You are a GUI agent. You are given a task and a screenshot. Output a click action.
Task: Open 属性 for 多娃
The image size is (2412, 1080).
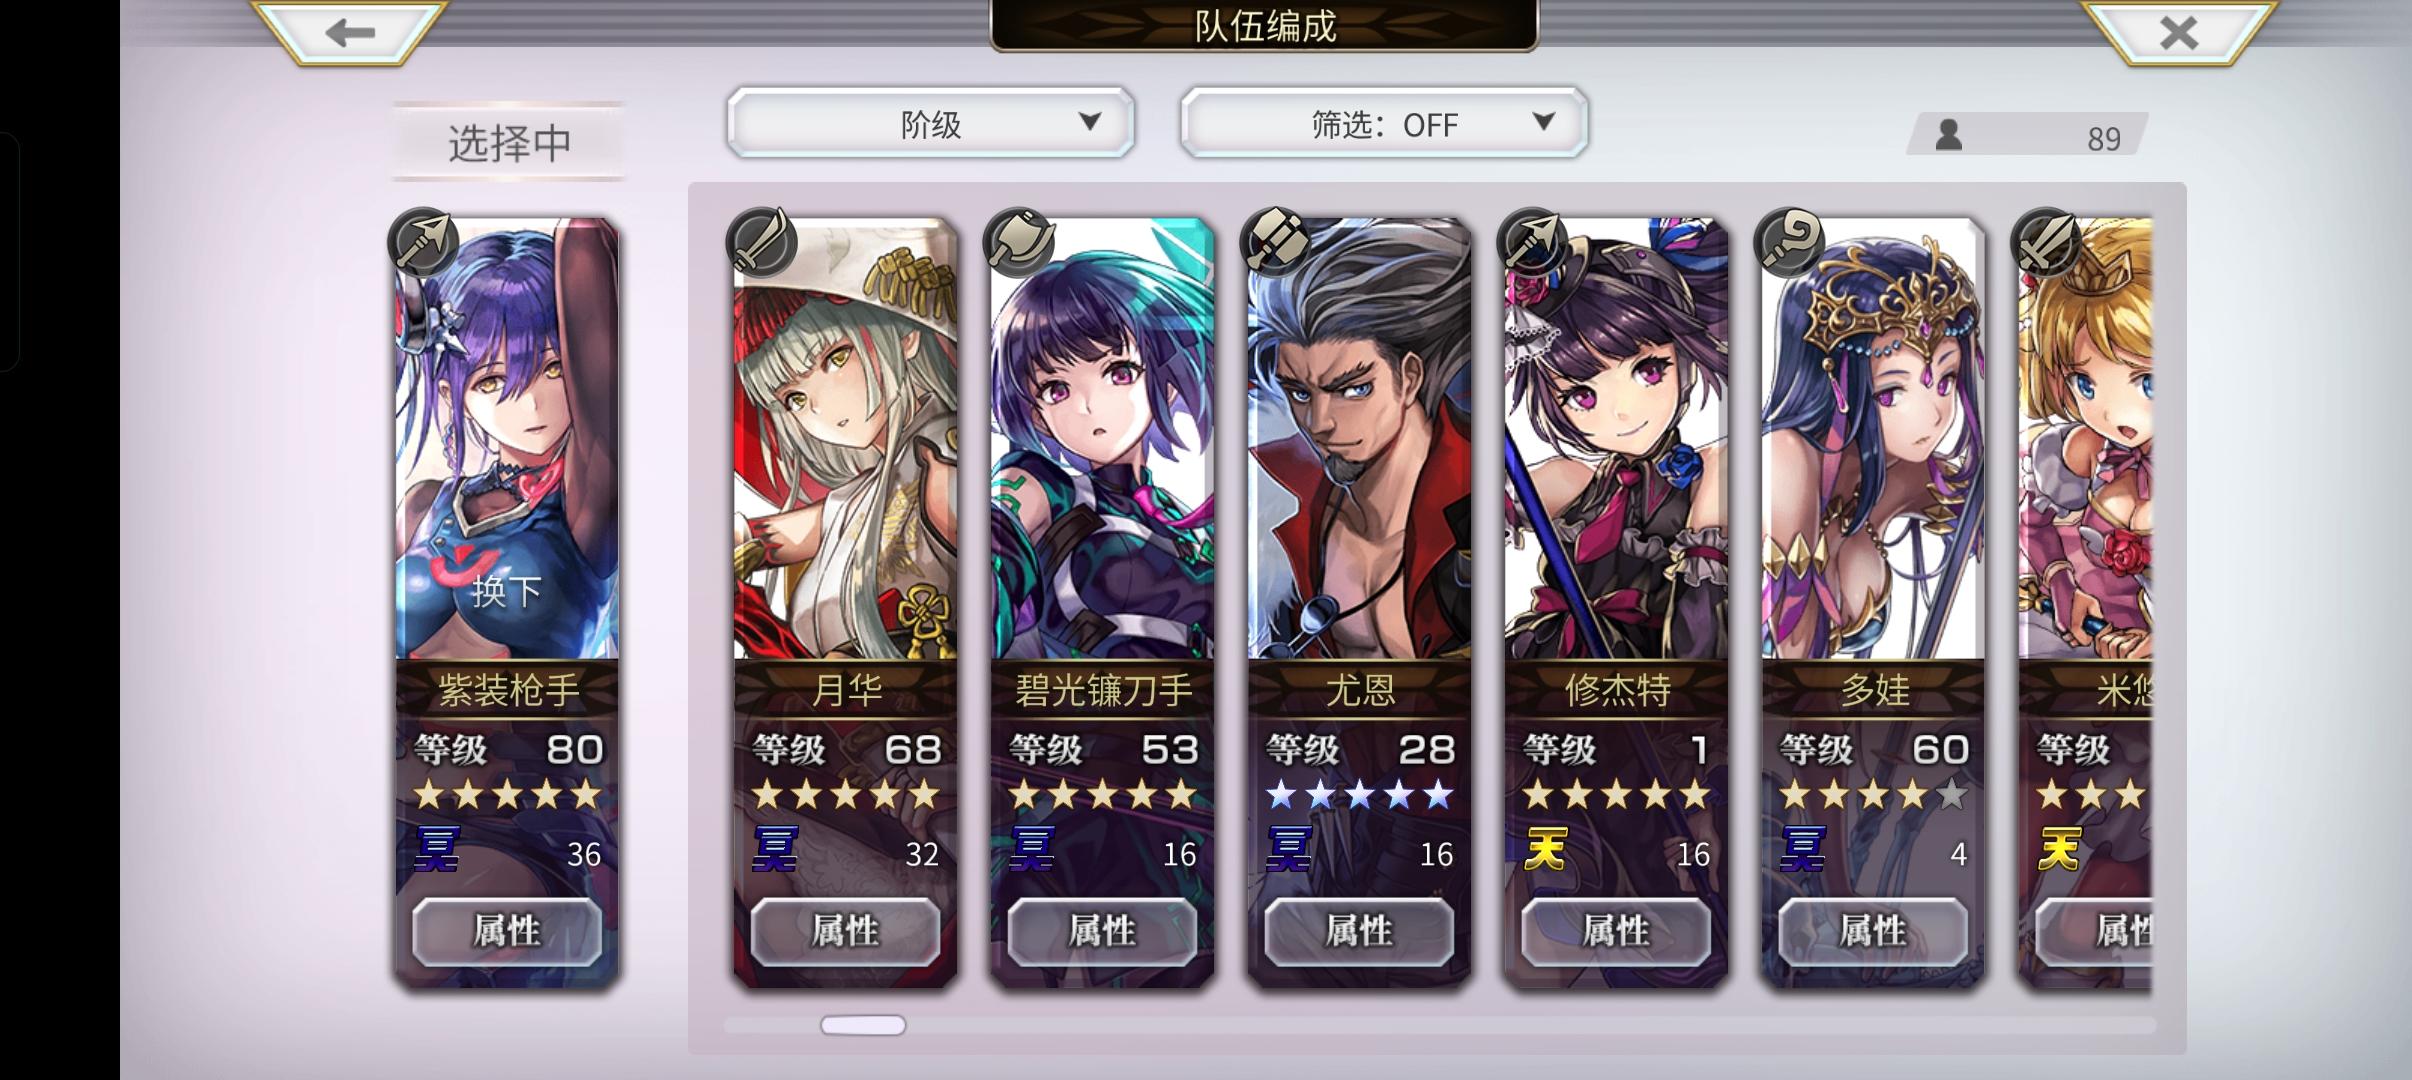tap(1873, 932)
